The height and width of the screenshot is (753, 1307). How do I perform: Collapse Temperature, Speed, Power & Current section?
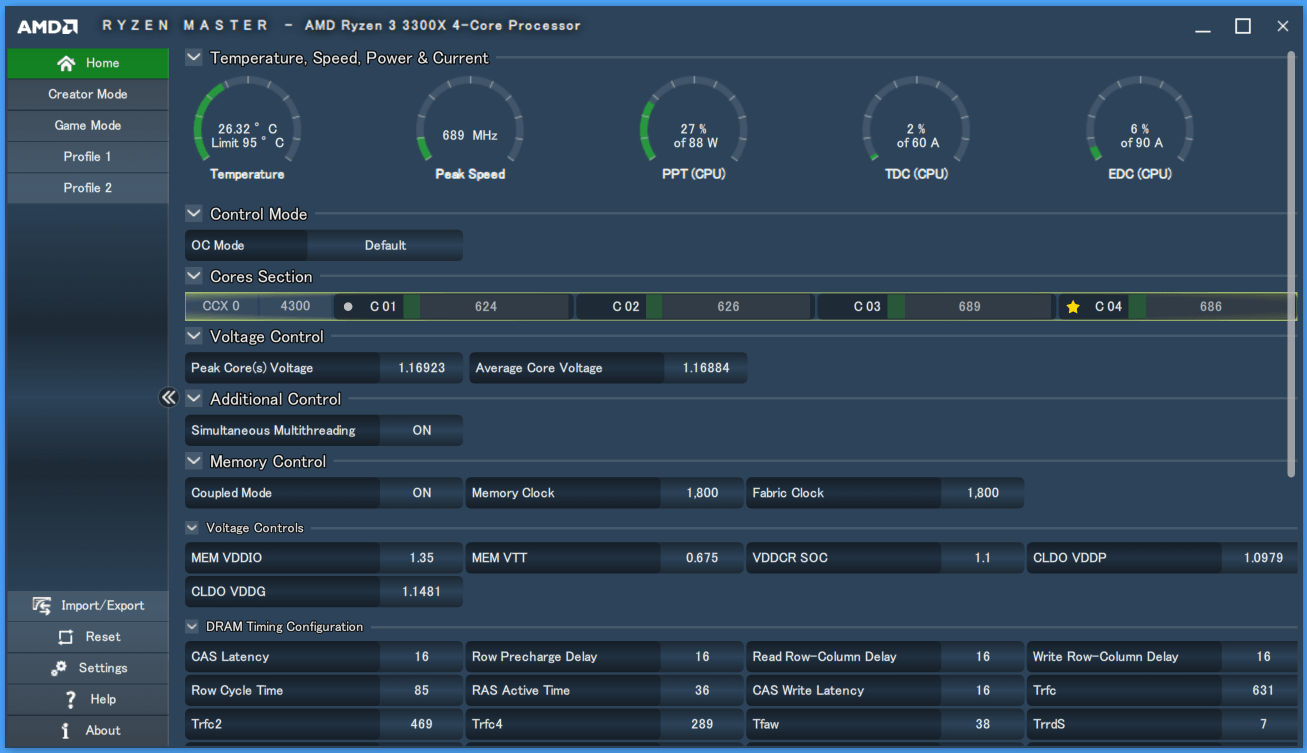(x=194, y=58)
